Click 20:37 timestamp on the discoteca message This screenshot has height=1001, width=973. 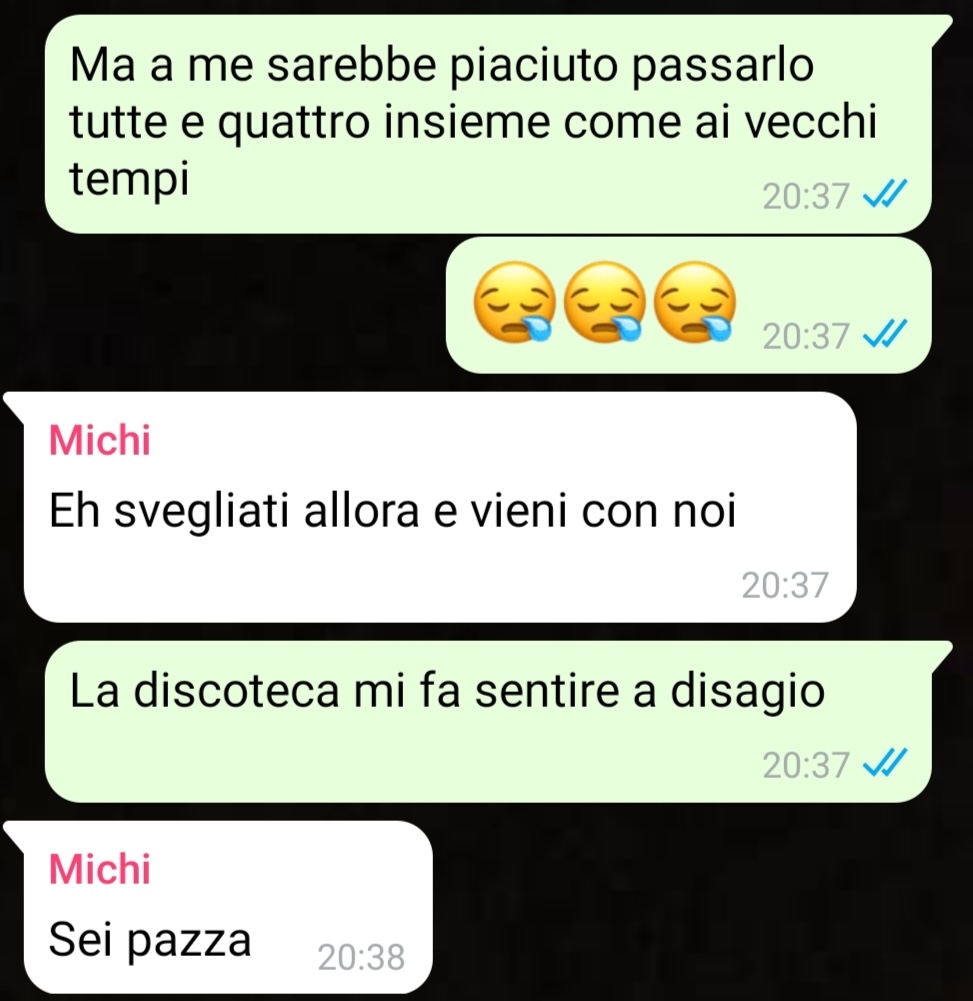[806, 764]
